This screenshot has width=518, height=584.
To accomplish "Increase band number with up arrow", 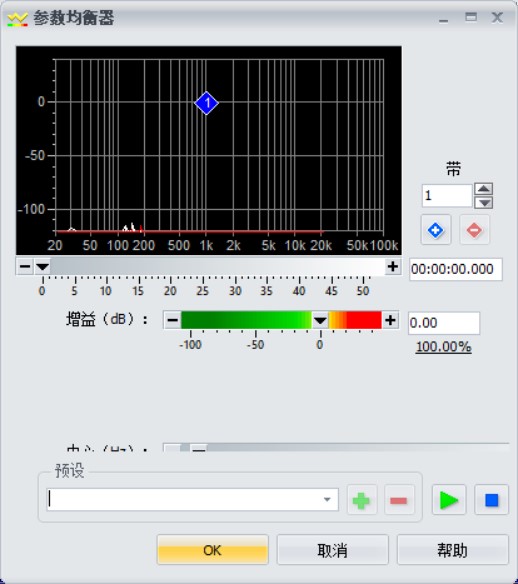I will click(x=484, y=189).
